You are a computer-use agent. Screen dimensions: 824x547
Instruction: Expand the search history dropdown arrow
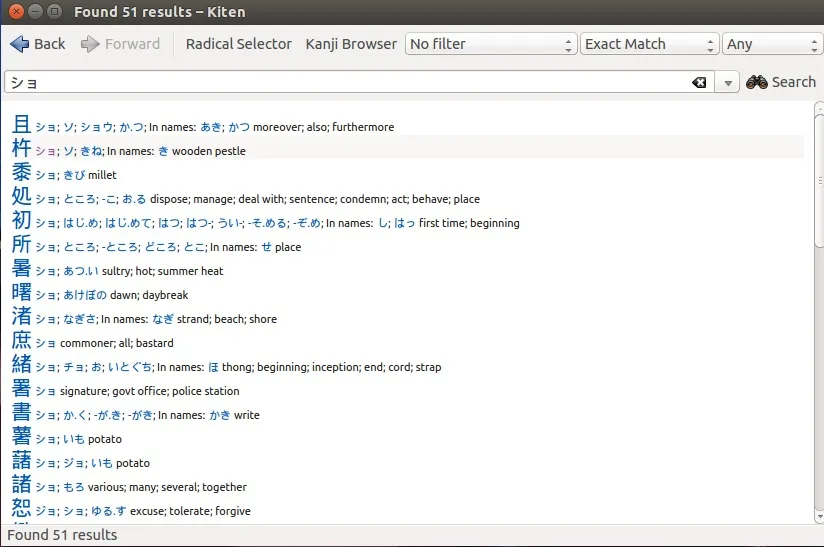tap(729, 83)
